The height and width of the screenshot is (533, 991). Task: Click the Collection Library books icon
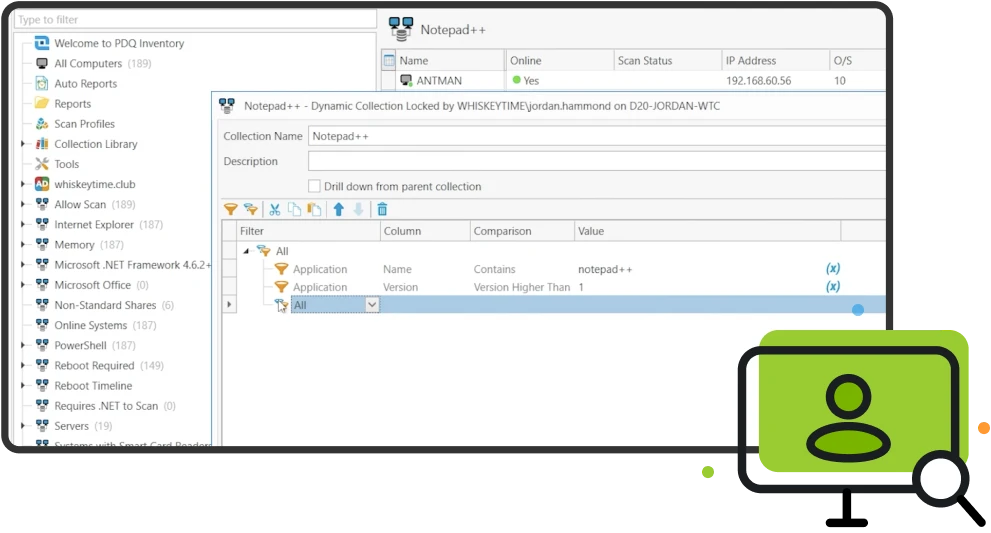tap(42, 144)
